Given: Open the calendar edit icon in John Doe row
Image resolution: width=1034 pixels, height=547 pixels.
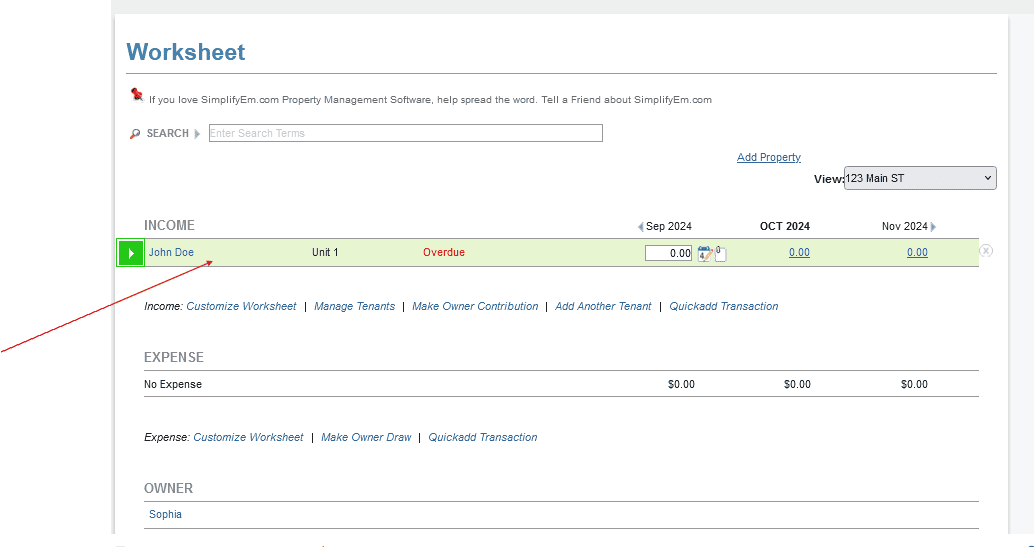Looking at the screenshot, I should coord(704,253).
